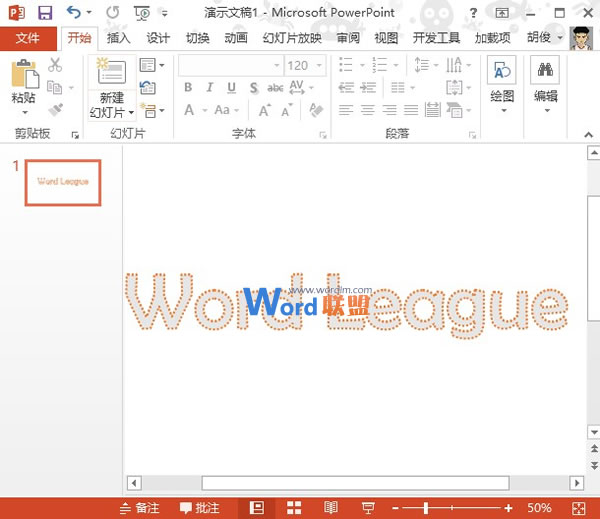Viewport: 600px width, 519px height.
Task: Switch to Transitions (切换) tab
Action: click(x=197, y=38)
